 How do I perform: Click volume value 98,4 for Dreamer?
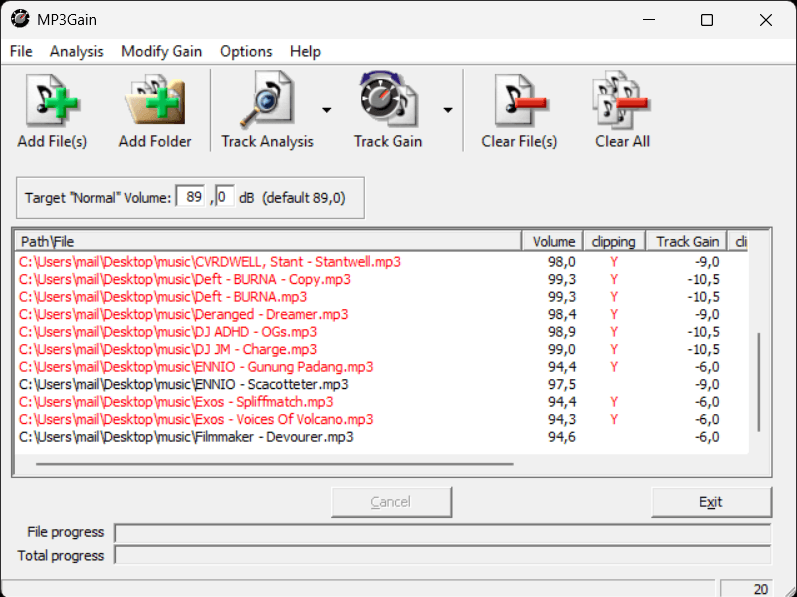(562, 314)
